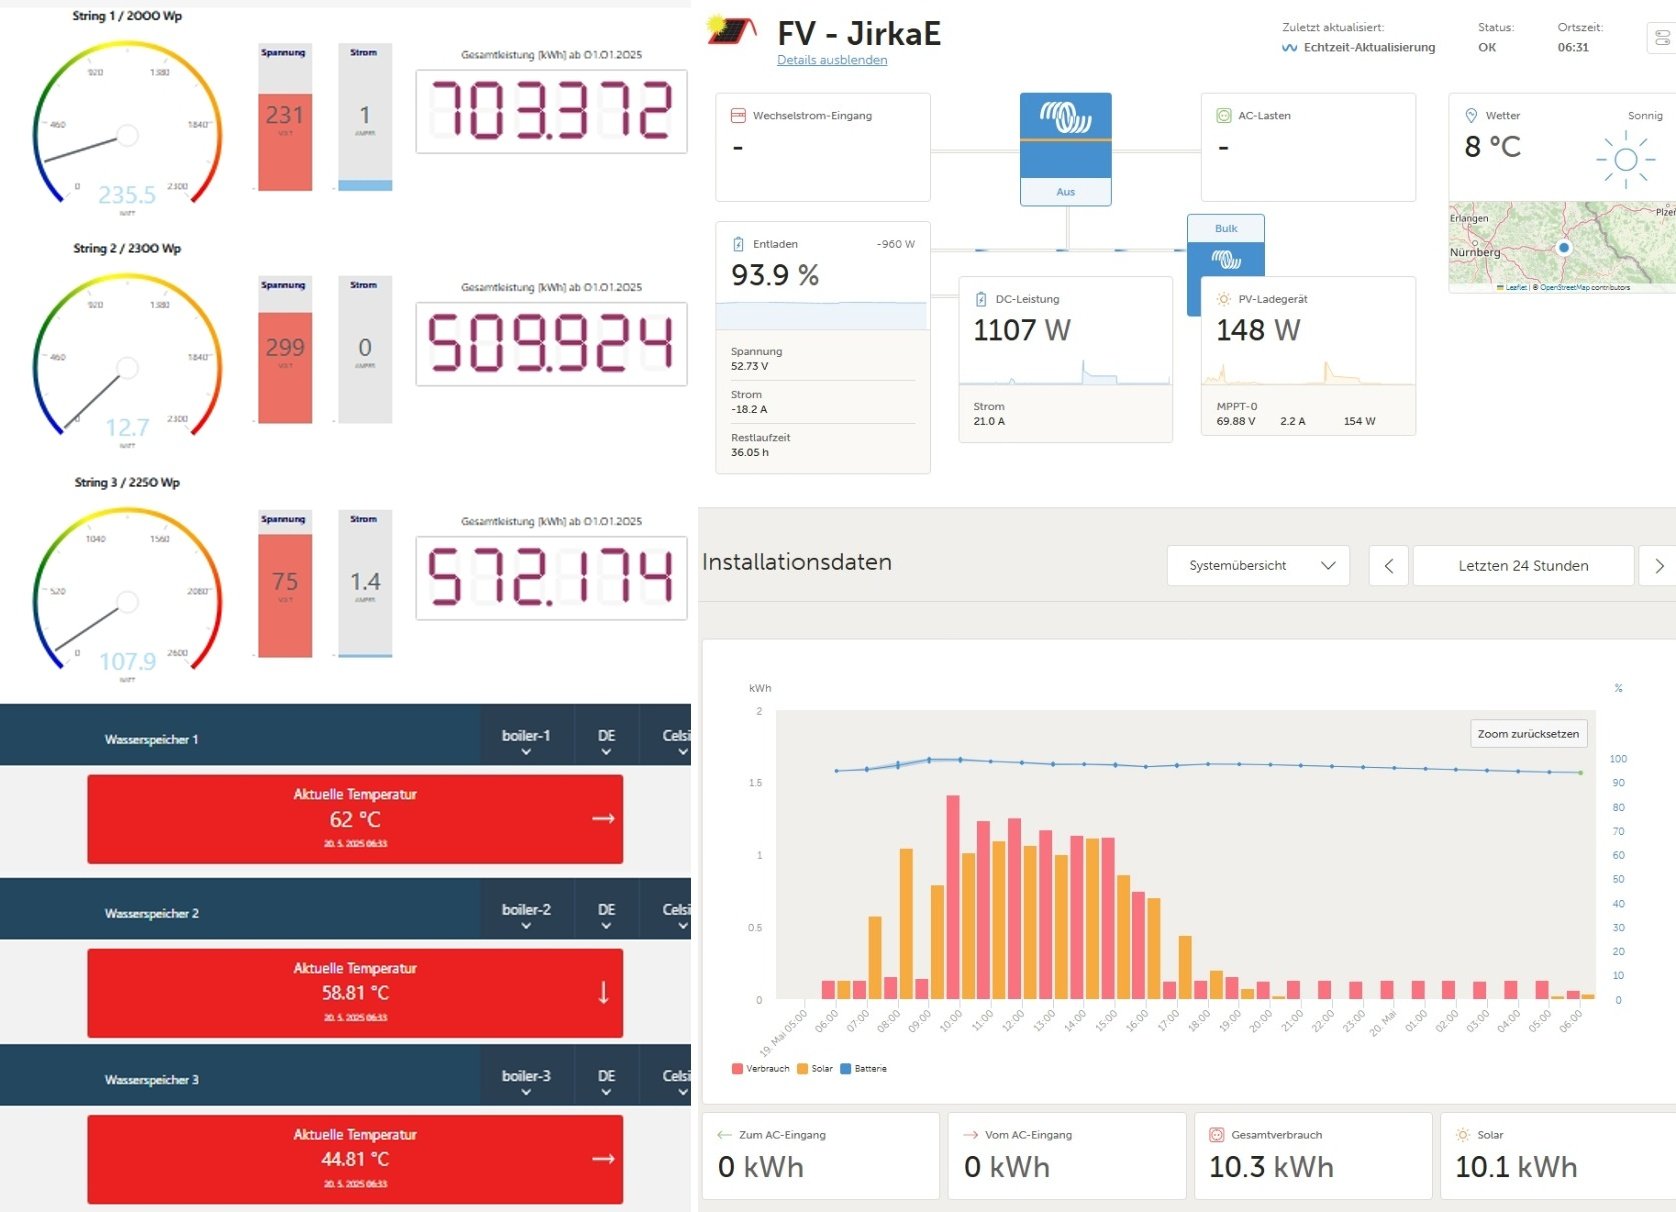
Task: Click the PV-Ladegerät sun icon
Action: click(1223, 299)
